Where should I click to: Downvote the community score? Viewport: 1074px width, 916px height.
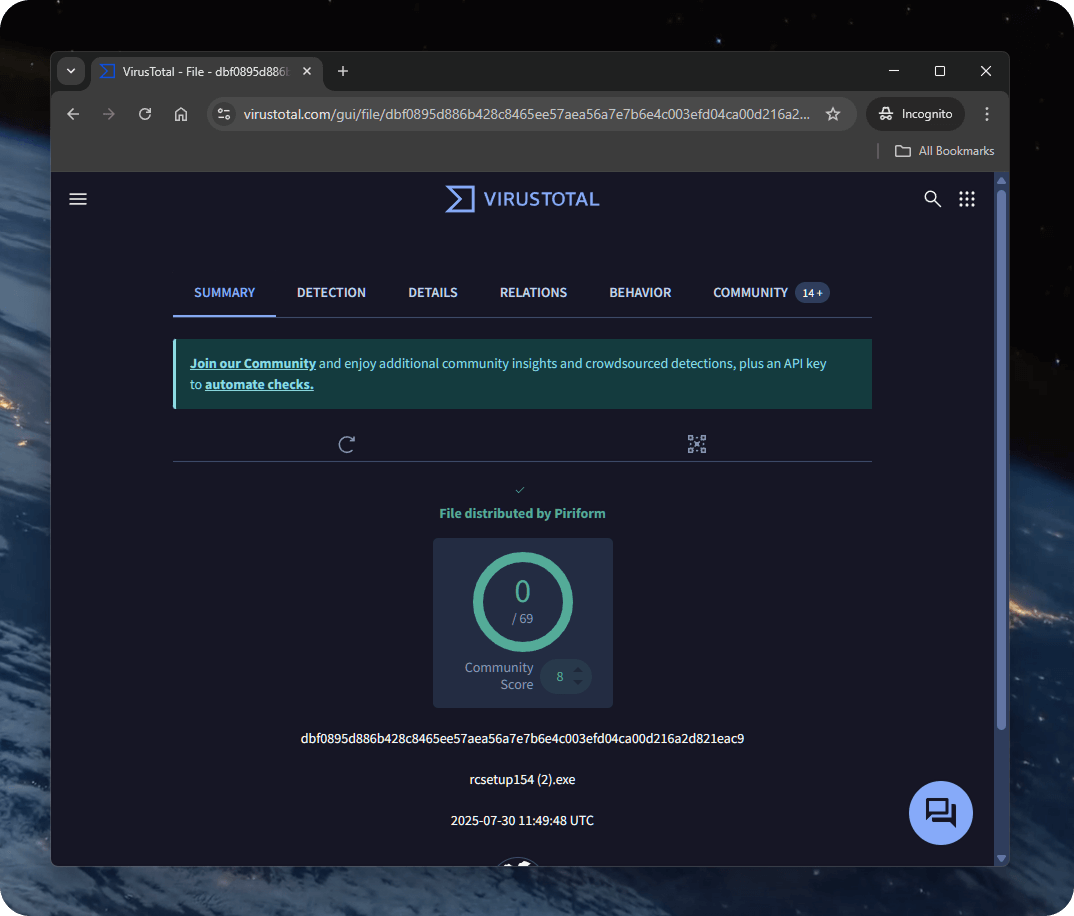tap(578, 682)
